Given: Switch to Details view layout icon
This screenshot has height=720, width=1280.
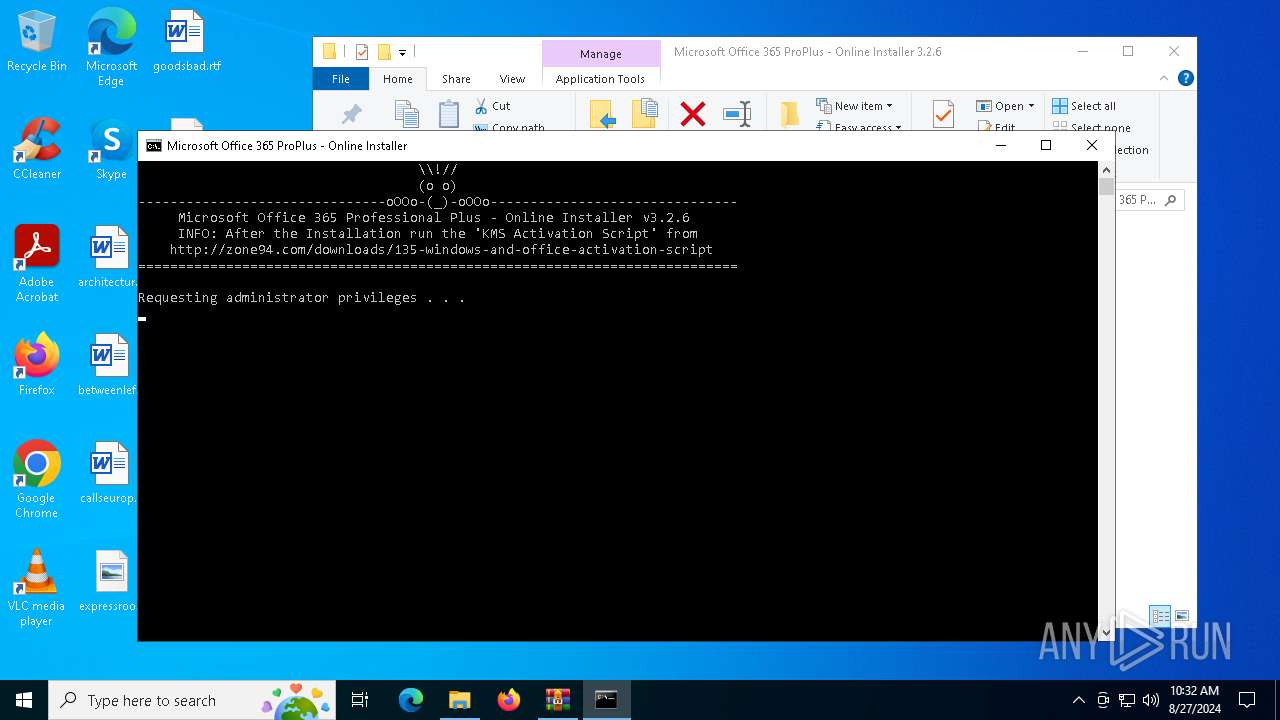Looking at the screenshot, I should [x=1160, y=616].
